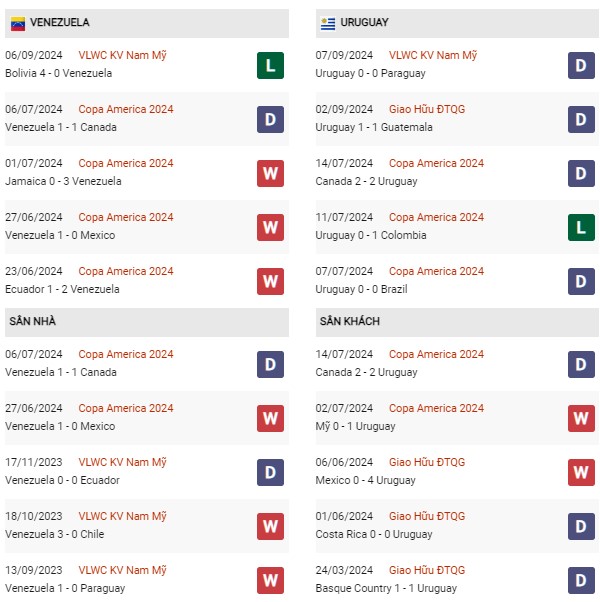Click the D badge for Basque Country 1-1 Uruguay
The height and width of the screenshot is (602, 600).
coord(581,580)
